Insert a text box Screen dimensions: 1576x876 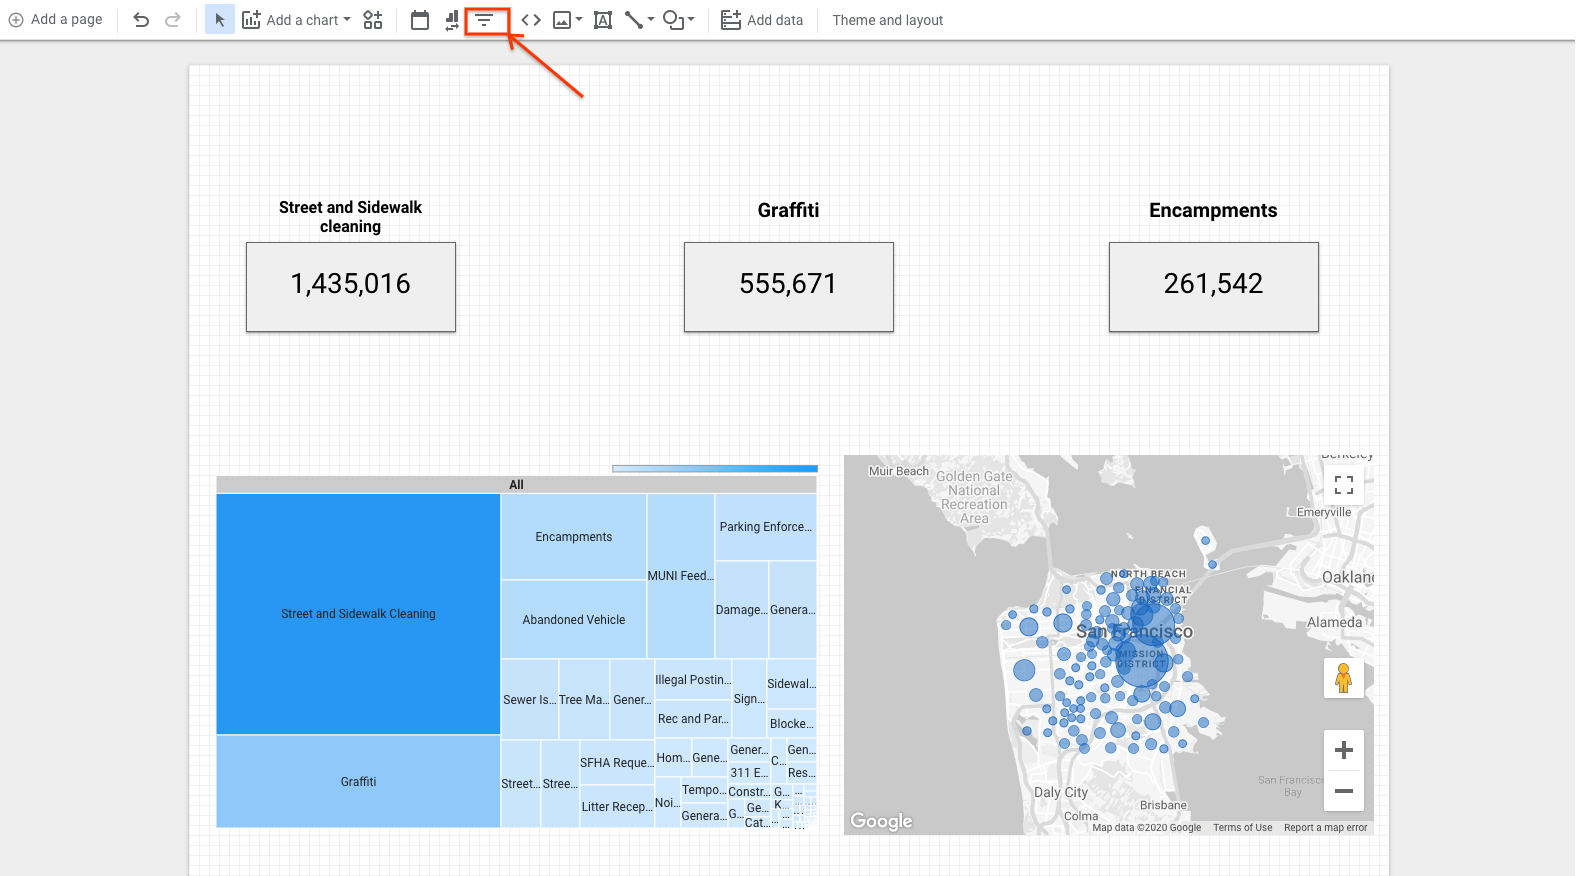(603, 20)
